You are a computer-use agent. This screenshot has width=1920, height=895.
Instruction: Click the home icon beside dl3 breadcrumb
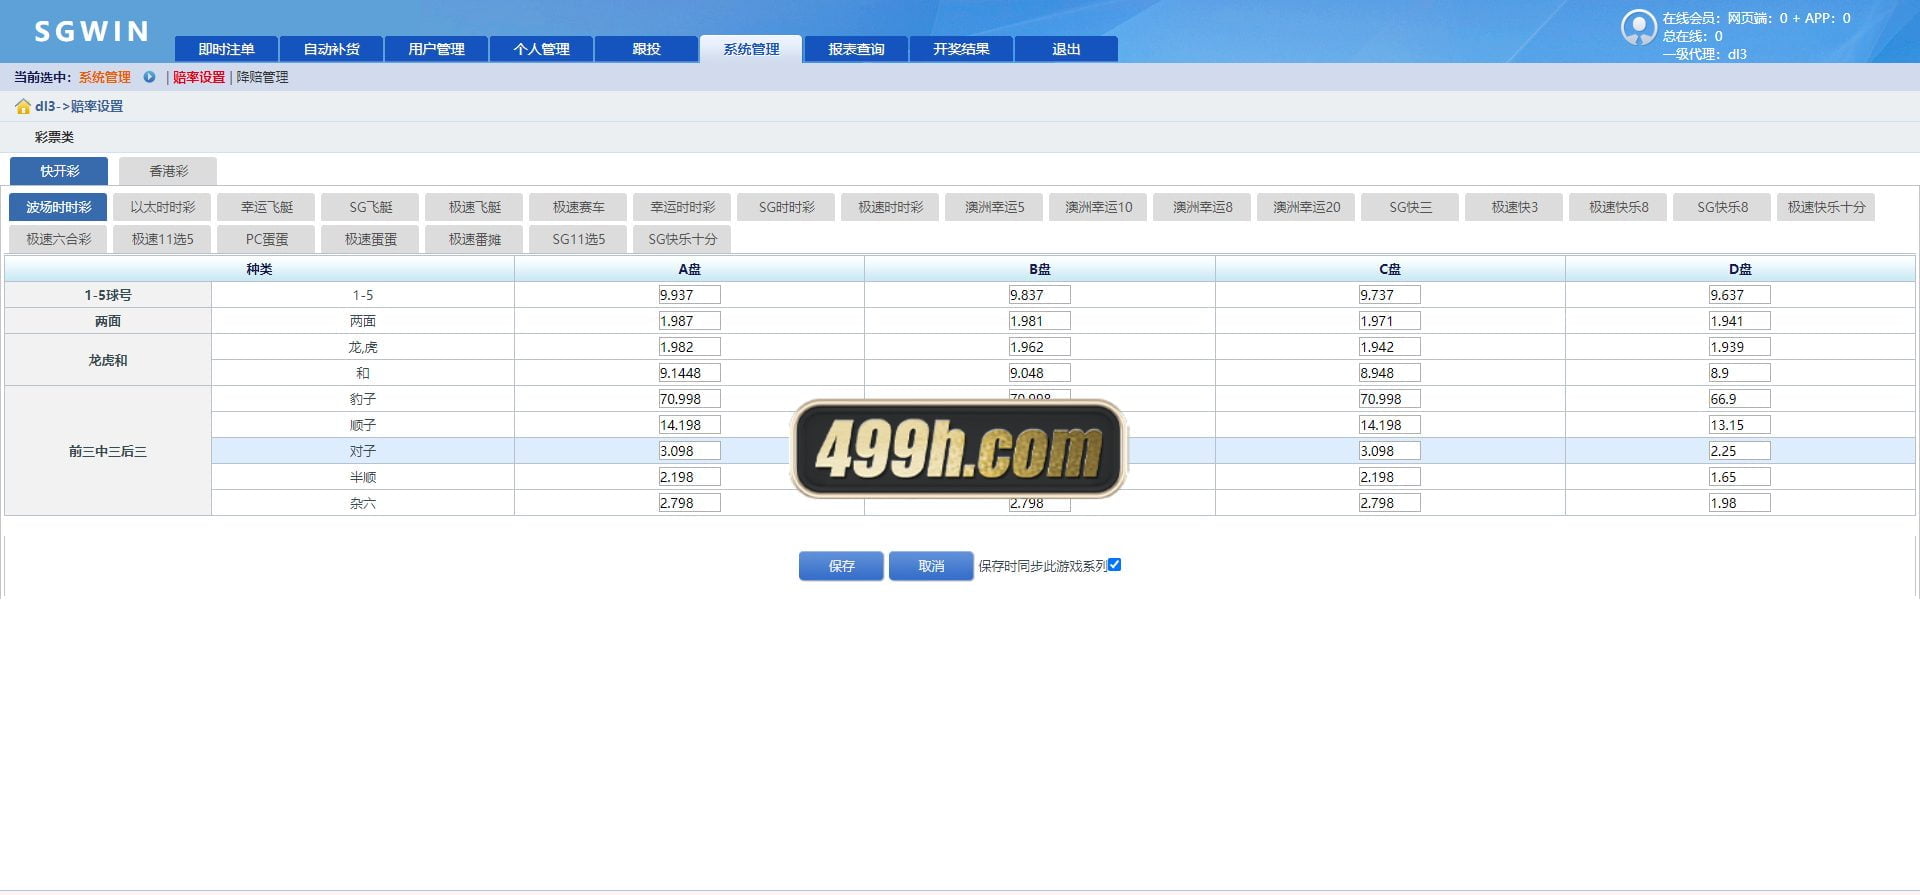[22, 106]
